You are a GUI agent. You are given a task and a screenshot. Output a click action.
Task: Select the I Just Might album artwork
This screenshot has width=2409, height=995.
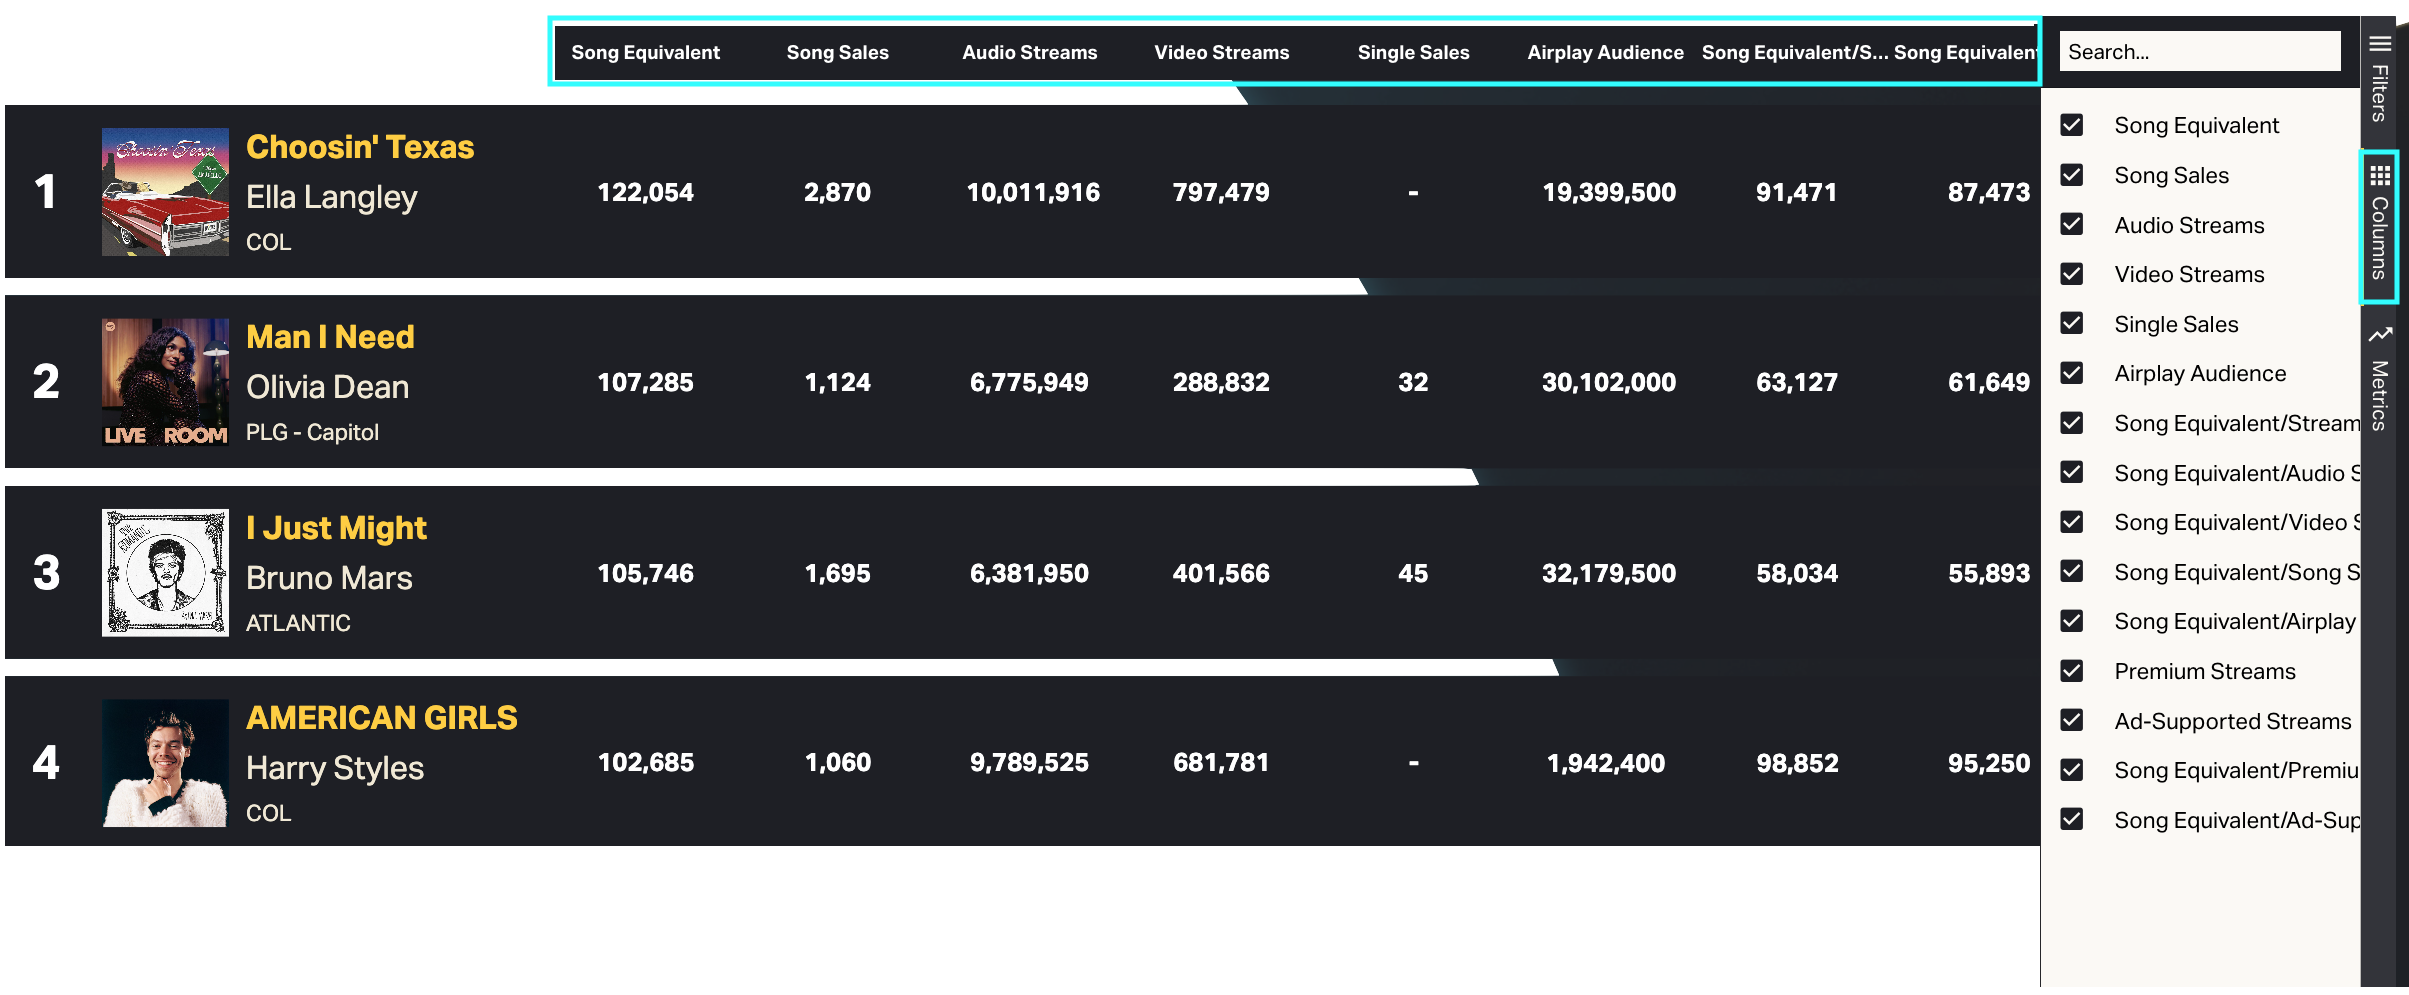(165, 572)
